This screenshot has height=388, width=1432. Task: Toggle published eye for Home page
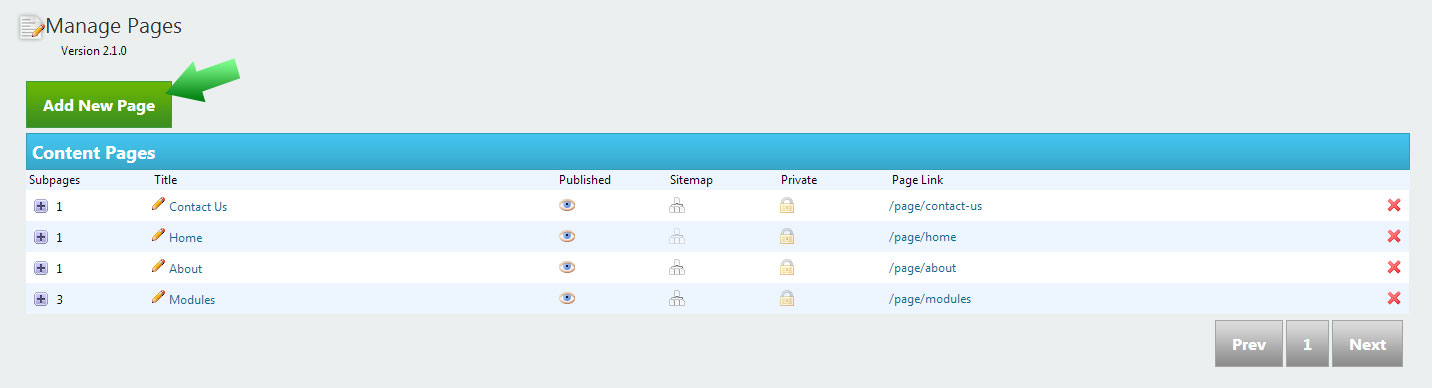pos(567,236)
